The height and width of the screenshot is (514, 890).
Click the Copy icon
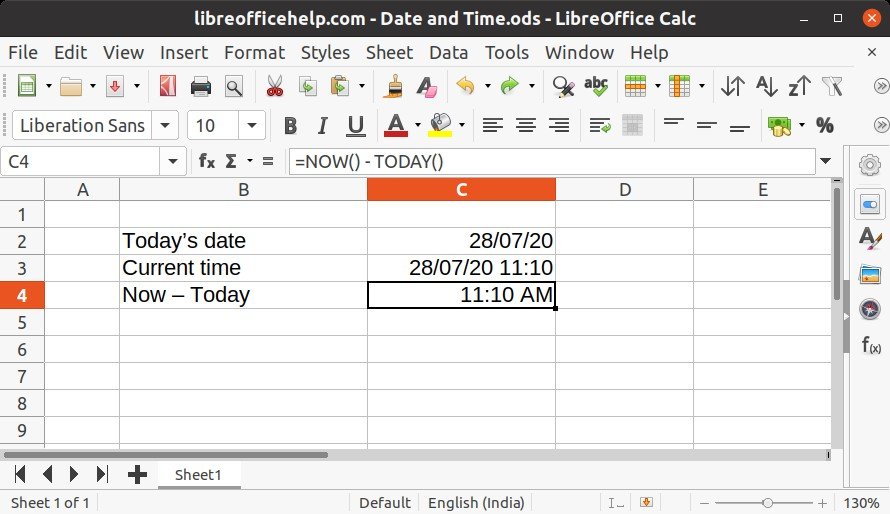click(308, 86)
